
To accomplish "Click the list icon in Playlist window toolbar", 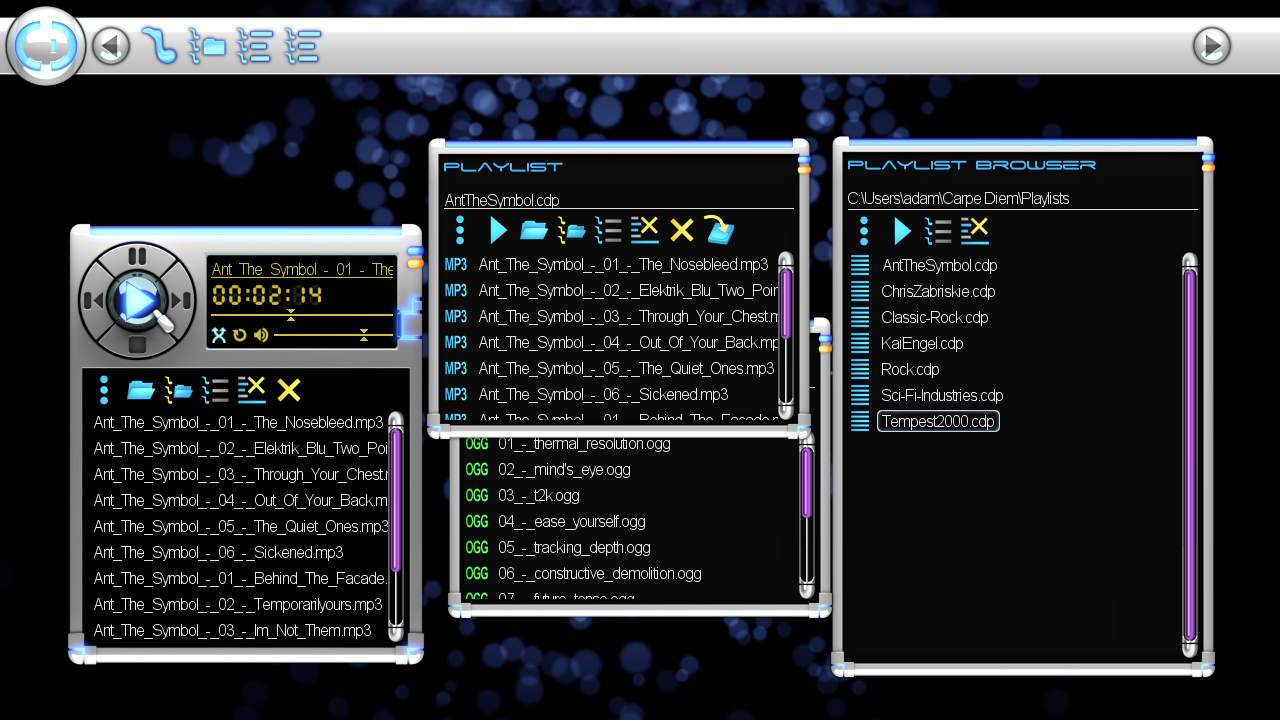I will [608, 230].
